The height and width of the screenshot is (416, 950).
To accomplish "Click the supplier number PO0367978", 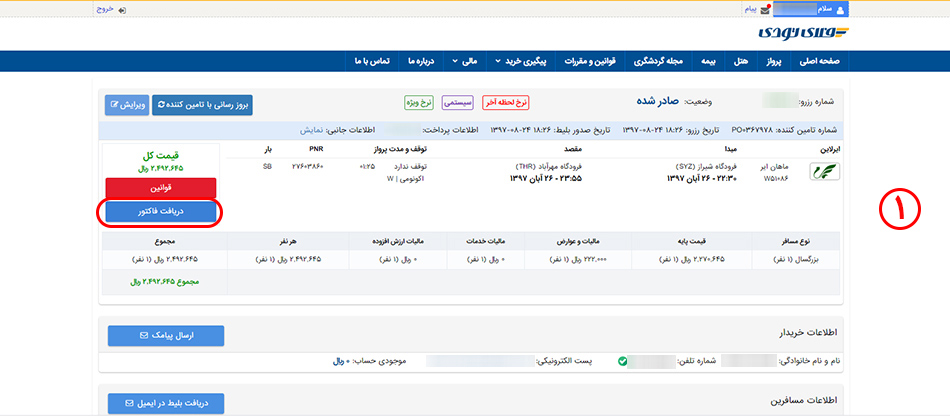I will click(750, 130).
